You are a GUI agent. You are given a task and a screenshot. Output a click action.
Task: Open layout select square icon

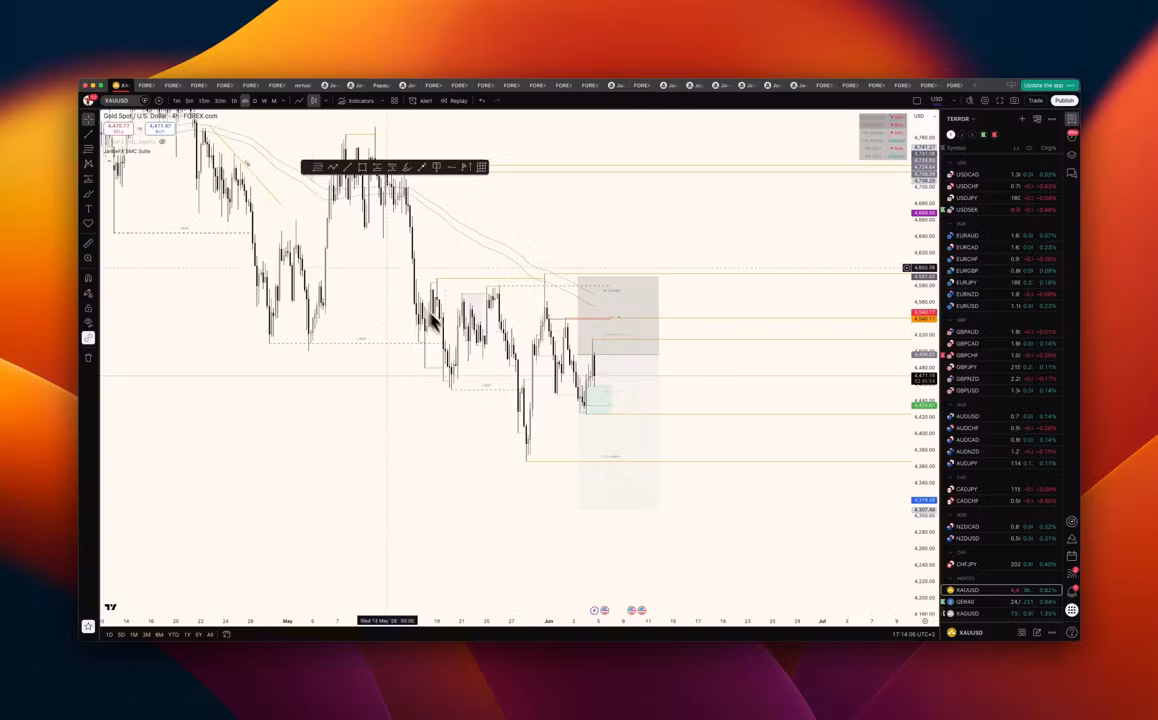pos(917,100)
